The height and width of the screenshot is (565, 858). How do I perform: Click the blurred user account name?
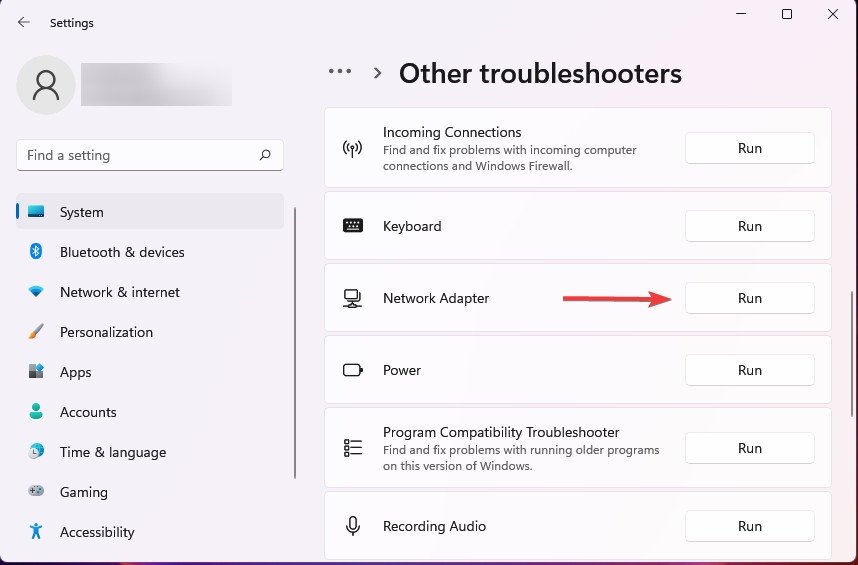(x=156, y=84)
